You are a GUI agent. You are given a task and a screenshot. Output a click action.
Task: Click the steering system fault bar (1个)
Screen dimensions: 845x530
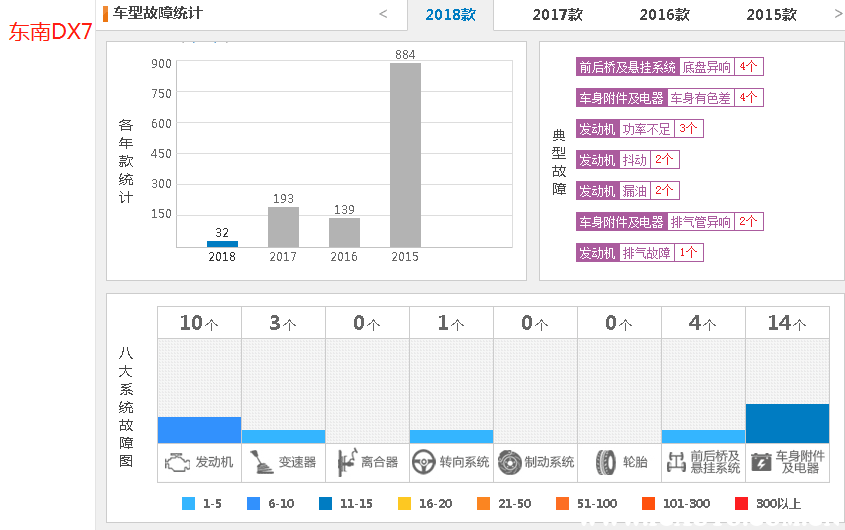click(x=452, y=436)
